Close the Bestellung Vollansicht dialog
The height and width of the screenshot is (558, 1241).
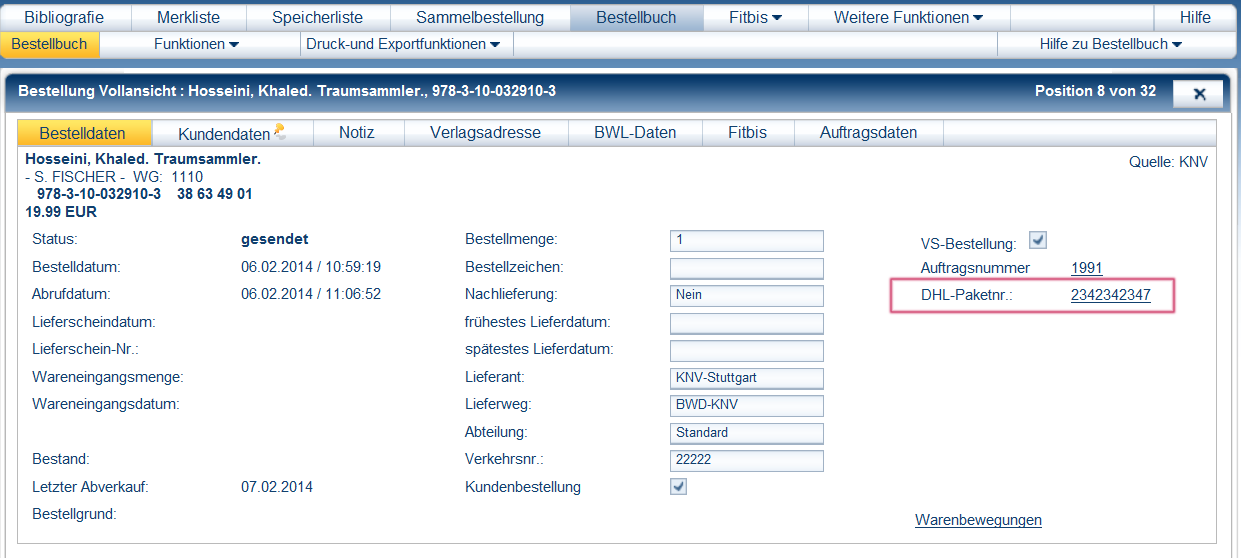tap(1198, 93)
